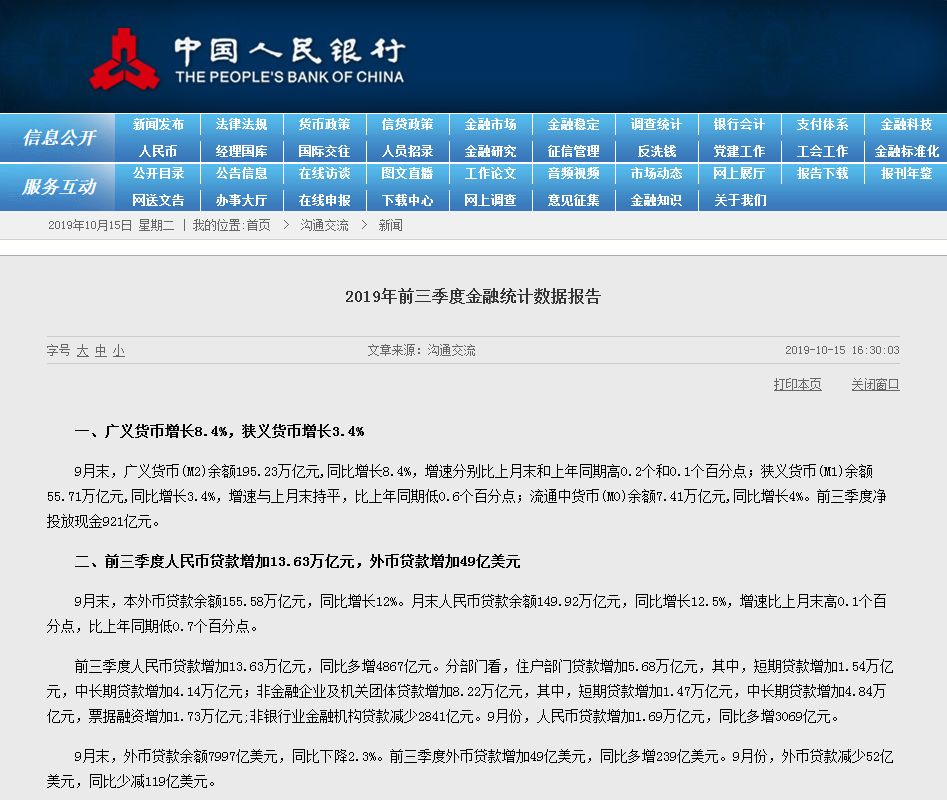Open 反洗钱 section
The height and width of the screenshot is (800, 947).
(x=656, y=151)
